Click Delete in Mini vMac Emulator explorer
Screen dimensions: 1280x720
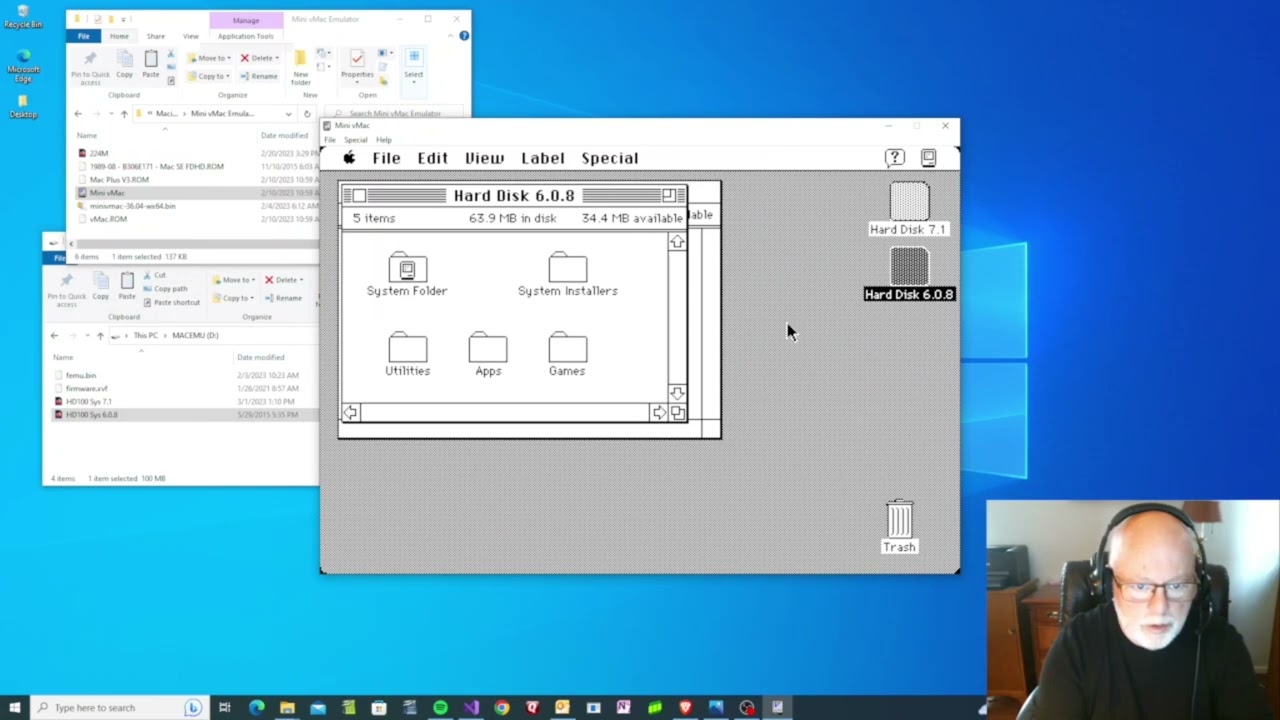(260, 58)
